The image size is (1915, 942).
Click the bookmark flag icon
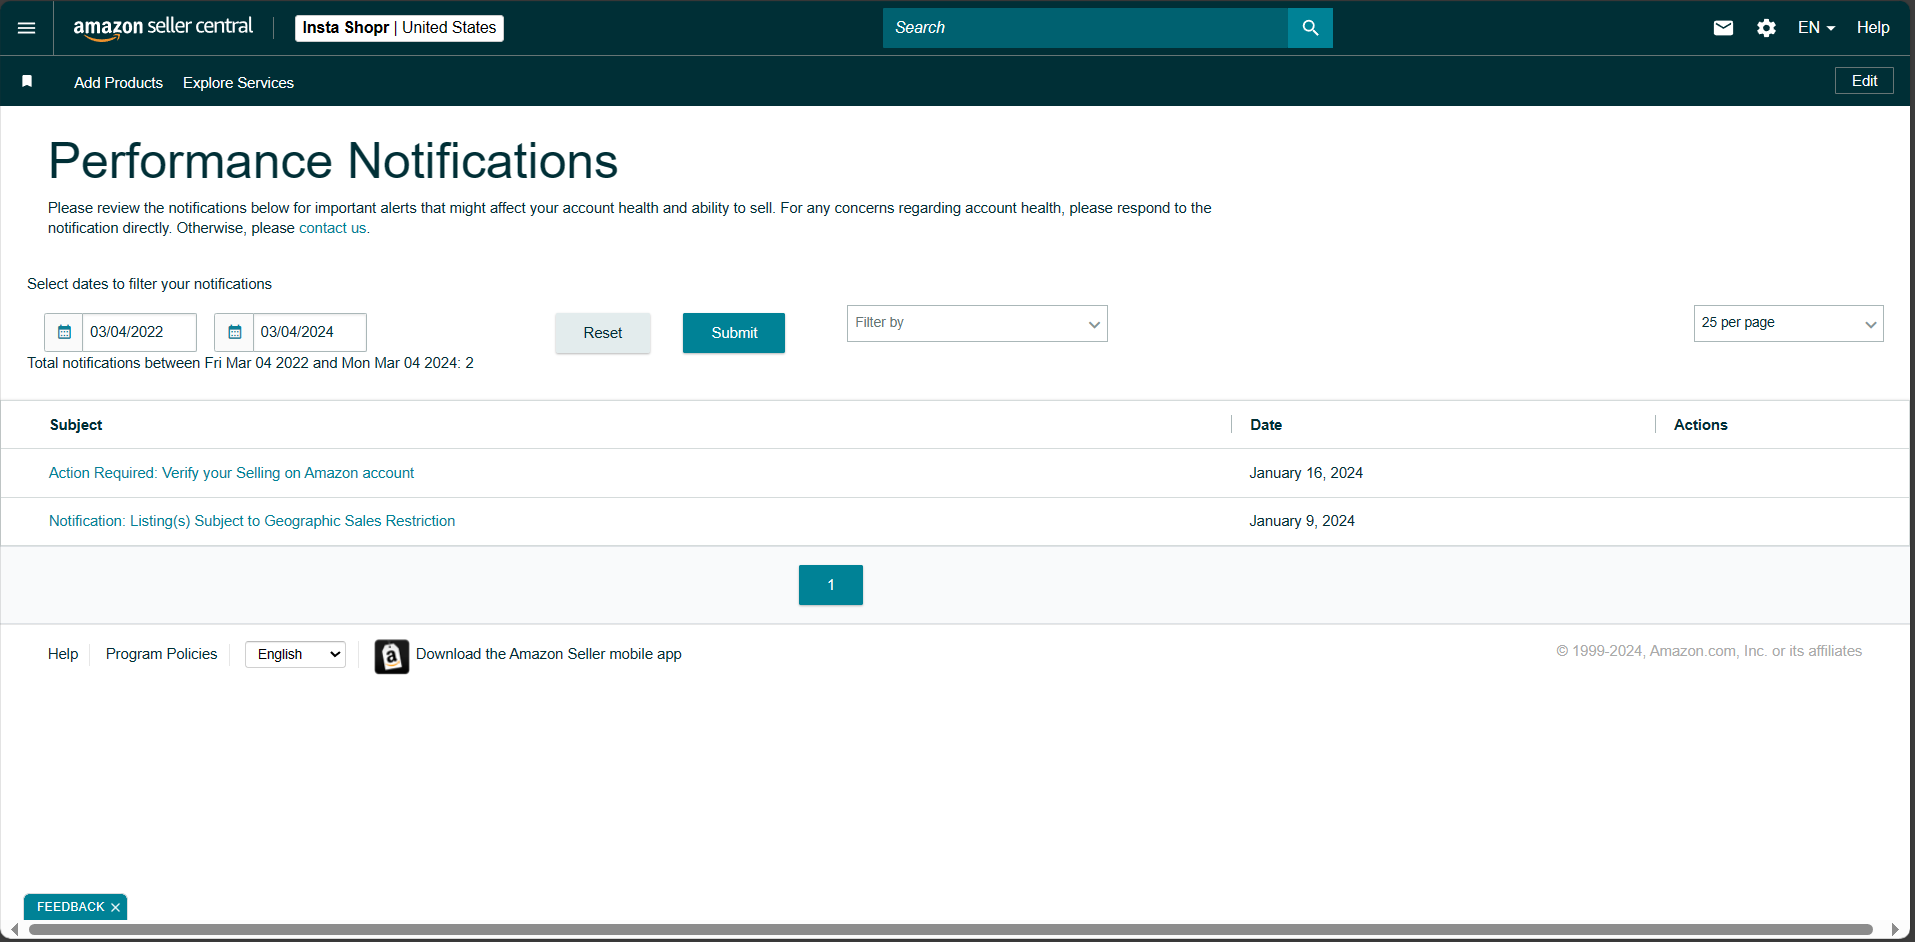pyautogui.click(x=27, y=81)
